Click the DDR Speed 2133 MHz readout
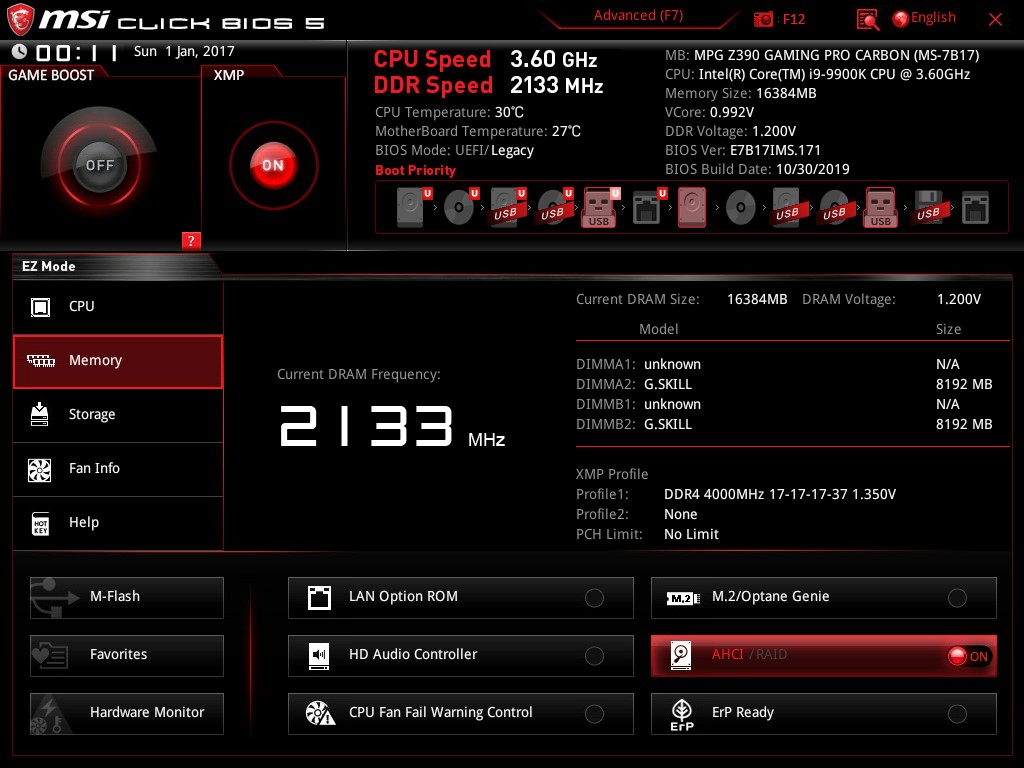This screenshot has width=1024, height=768. click(488, 86)
